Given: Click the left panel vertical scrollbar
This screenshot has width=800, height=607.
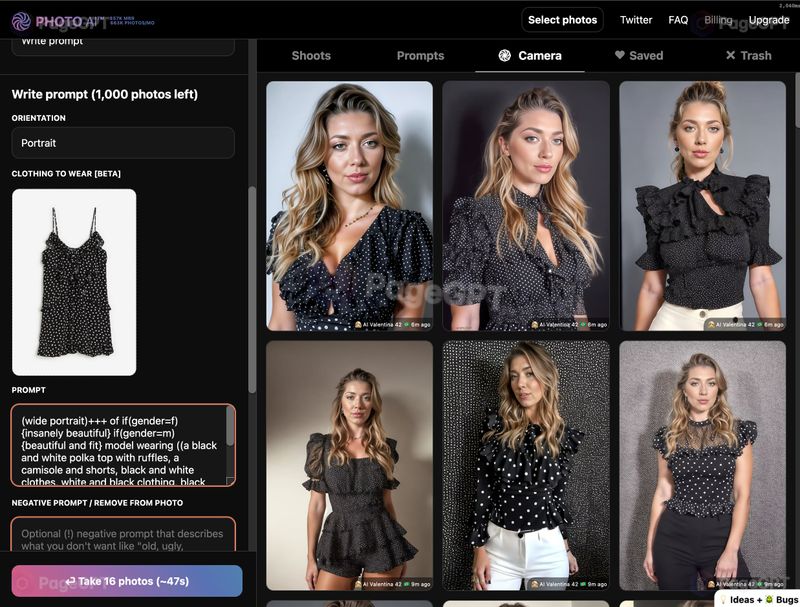Looking at the screenshot, I should pos(252,290).
